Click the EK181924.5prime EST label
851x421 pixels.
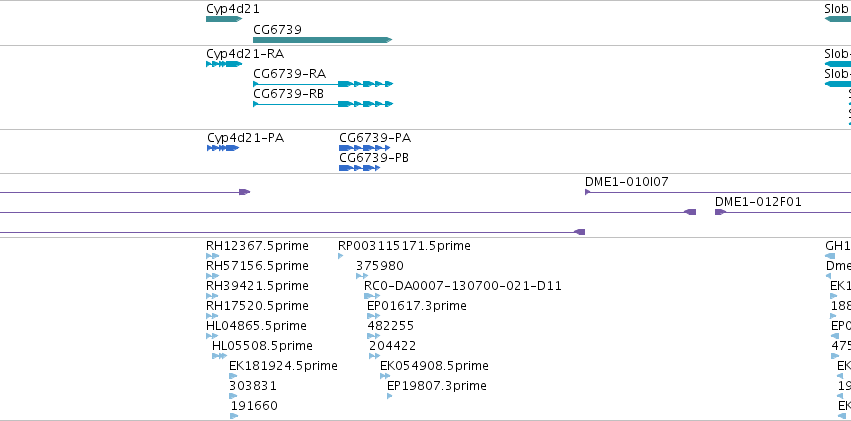[x=283, y=366]
